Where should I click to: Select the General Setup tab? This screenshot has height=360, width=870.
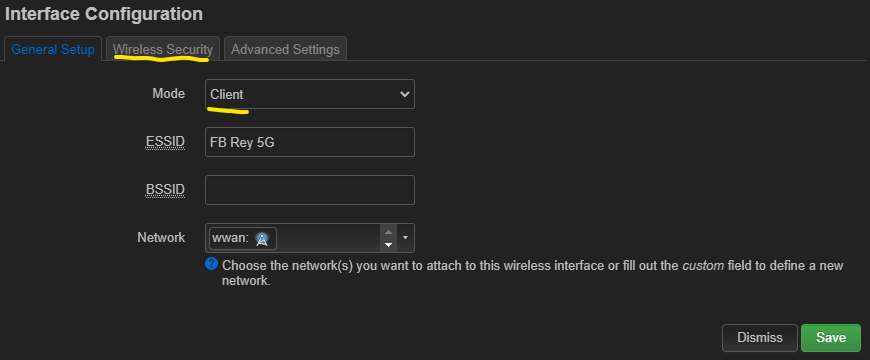point(53,49)
